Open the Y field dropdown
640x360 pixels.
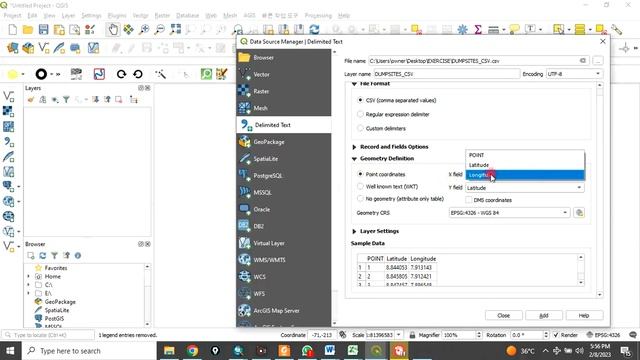[x=525, y=188]
